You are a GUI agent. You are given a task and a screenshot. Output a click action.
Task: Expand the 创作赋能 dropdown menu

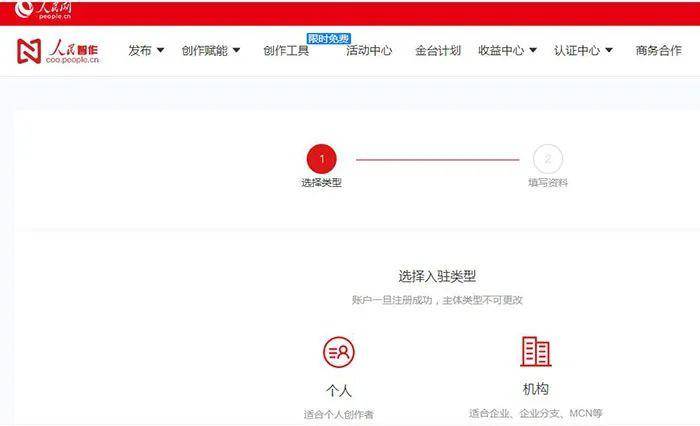(211, 50)
